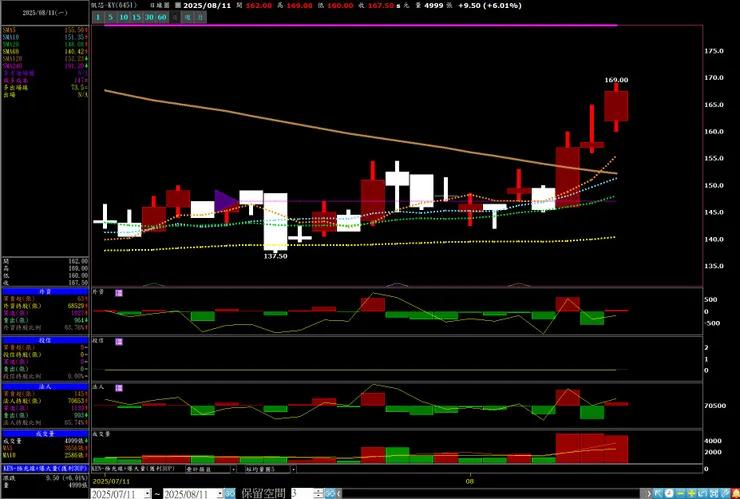Switch to daily 日 timeframe tab
Image resolution: width=740 pixels, height=499 pixels.
click(x=175, y=17)
